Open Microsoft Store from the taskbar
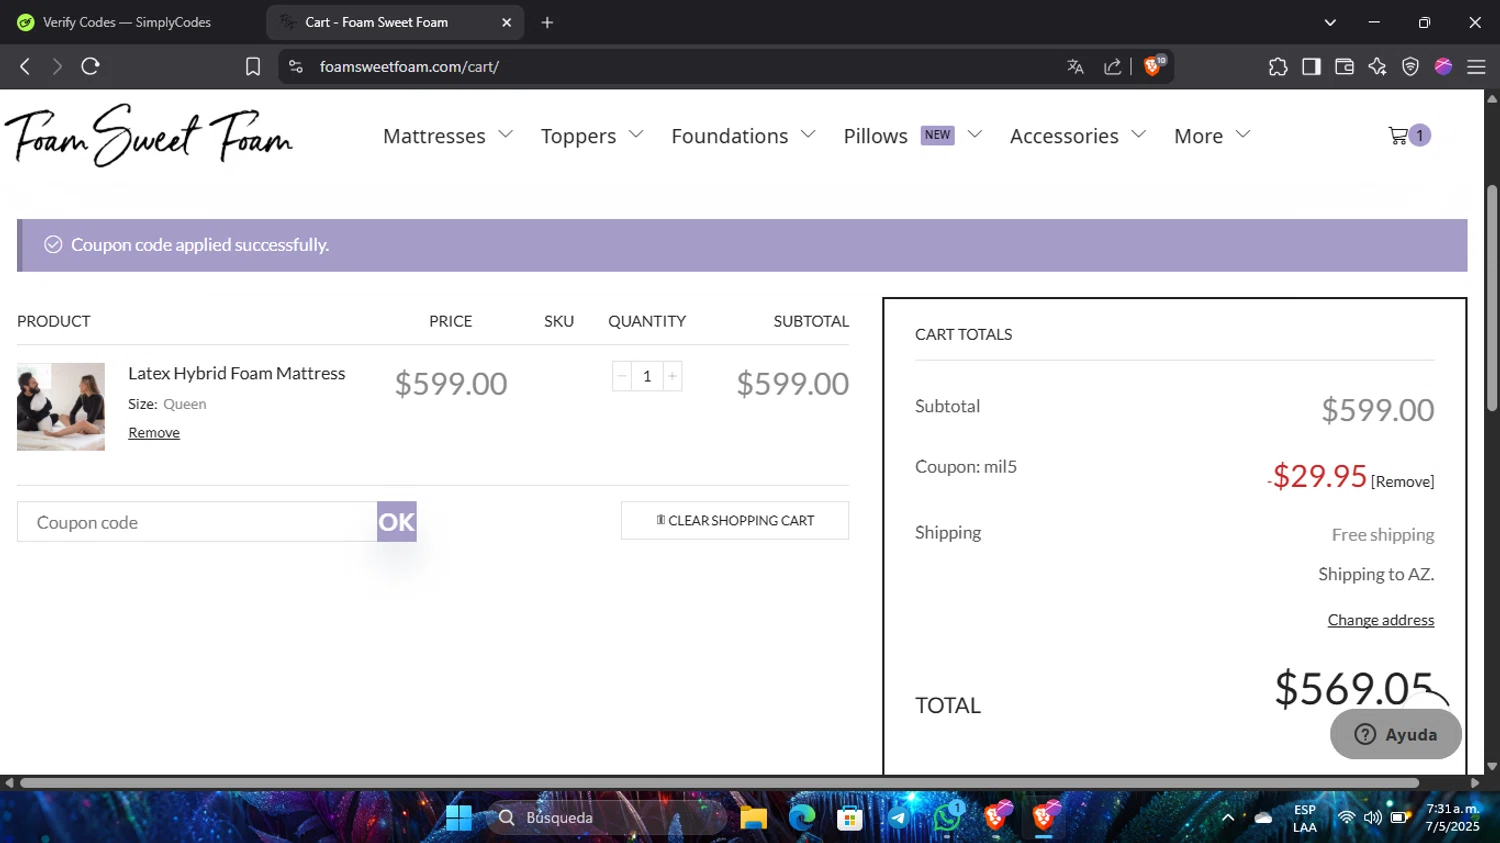This screenshot has width=1500, height=843. point(849,818)
